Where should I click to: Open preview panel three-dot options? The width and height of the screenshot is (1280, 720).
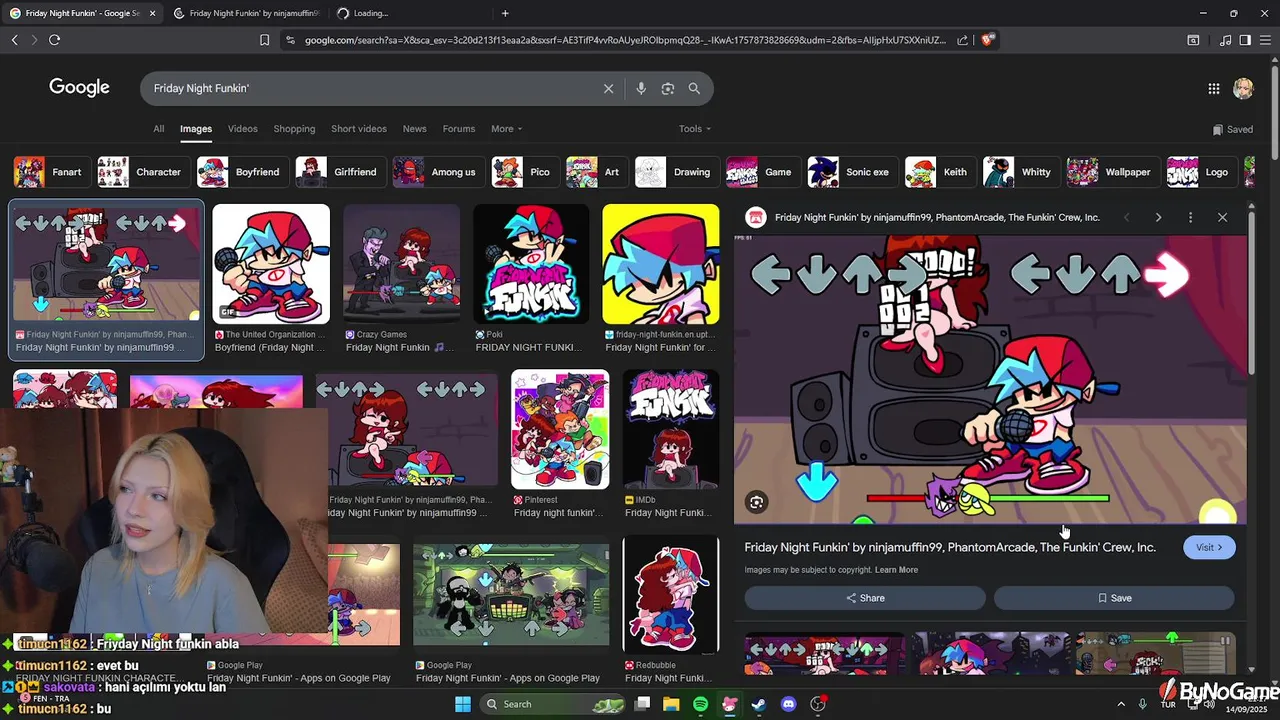tap(1190, 217)
